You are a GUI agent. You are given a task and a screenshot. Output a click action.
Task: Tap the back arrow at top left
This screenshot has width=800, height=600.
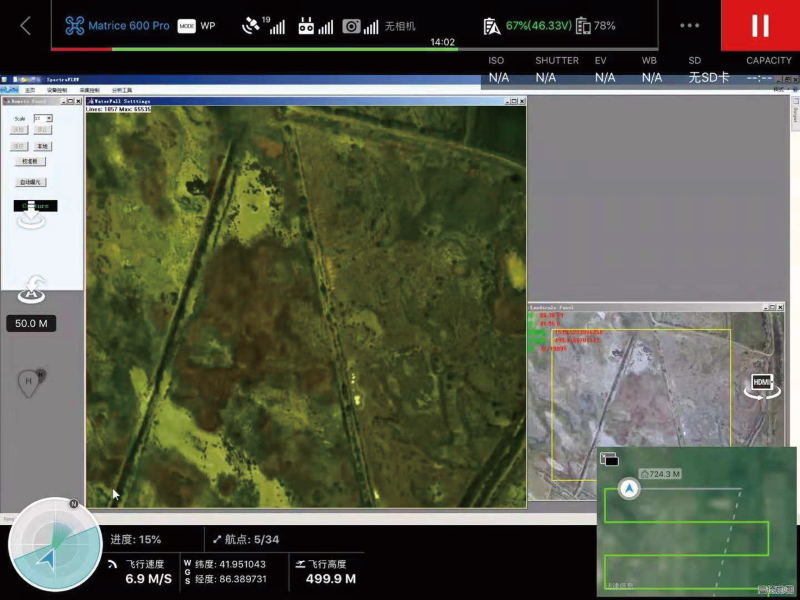pos(25,26)
